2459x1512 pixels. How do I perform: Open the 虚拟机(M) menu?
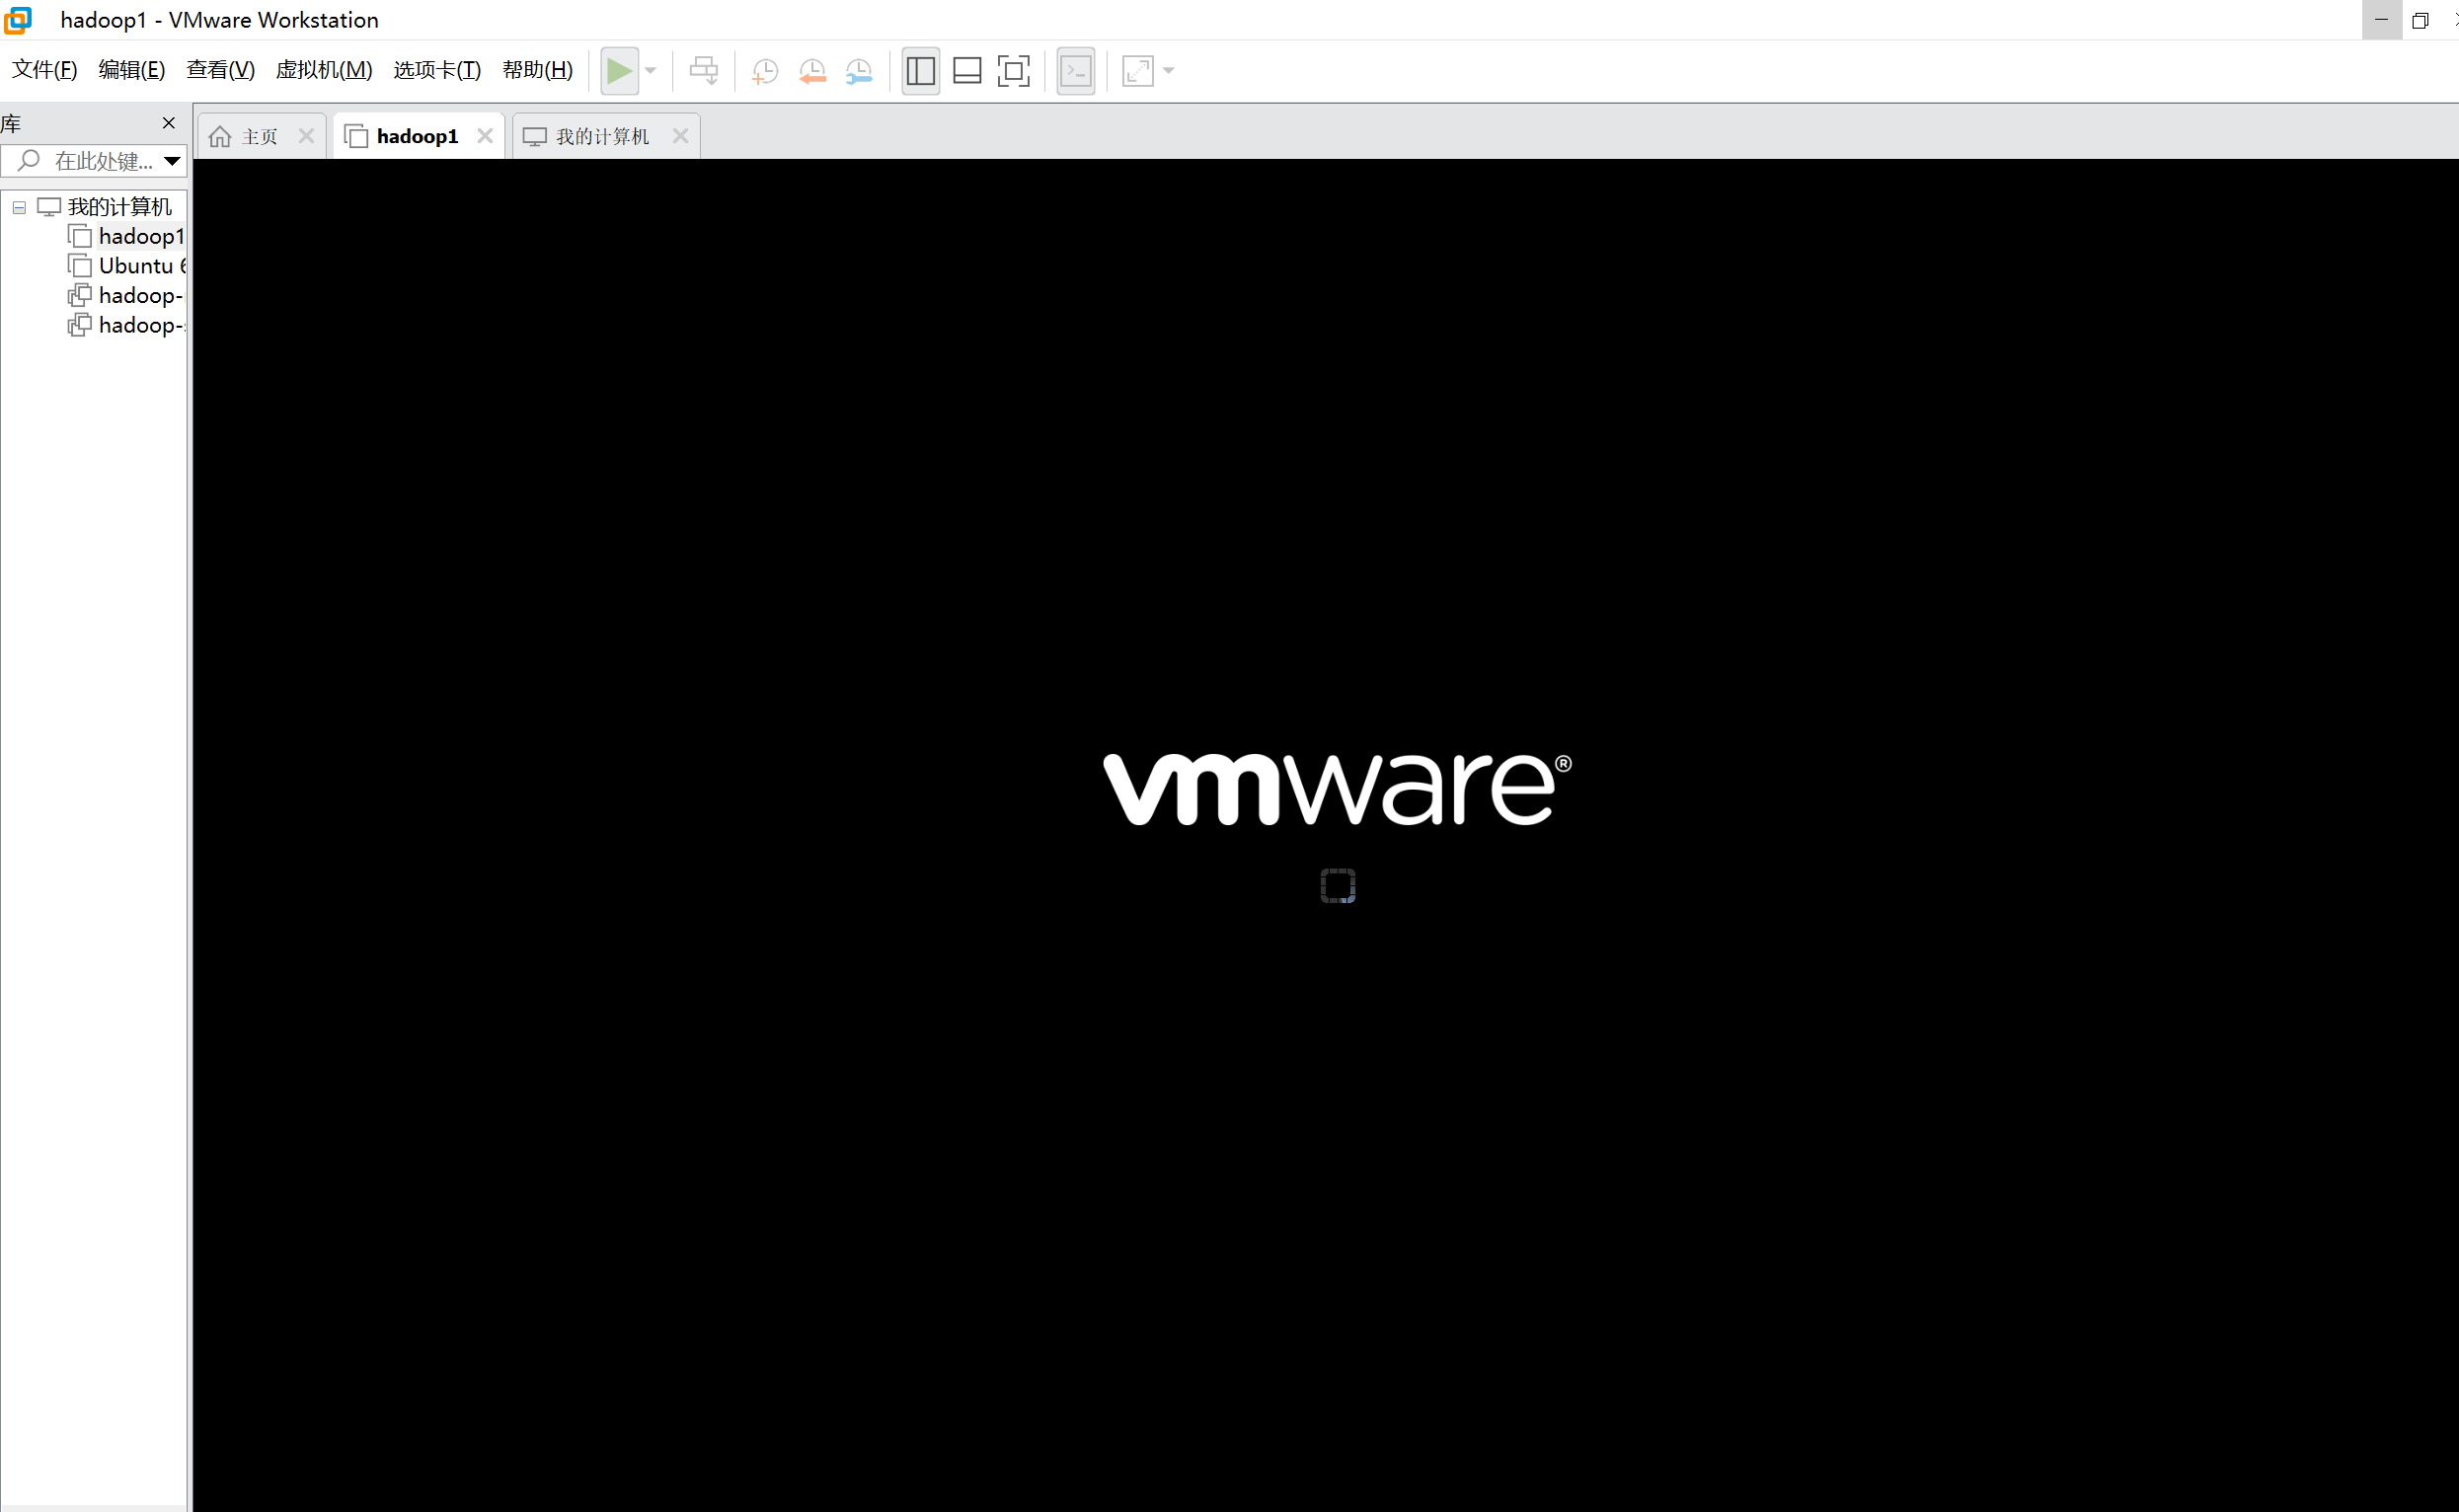(323, 70)
